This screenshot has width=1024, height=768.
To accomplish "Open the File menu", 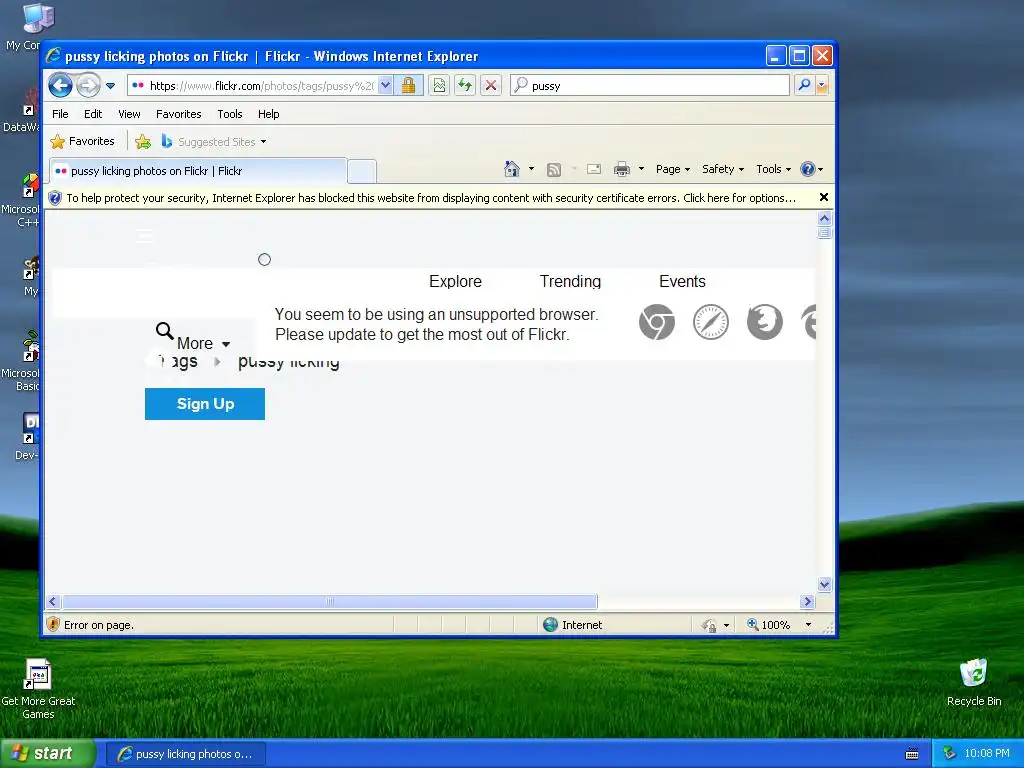I will (60, 114).
